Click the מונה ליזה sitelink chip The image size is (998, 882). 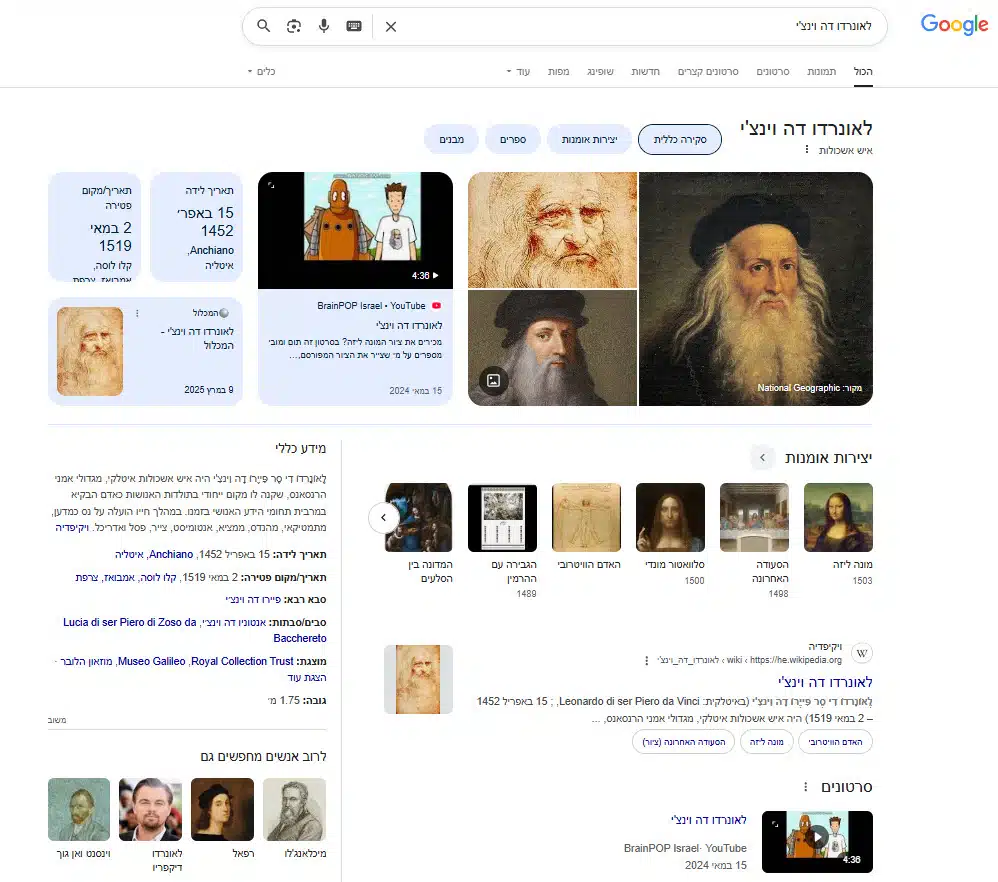tap(766, 742)
